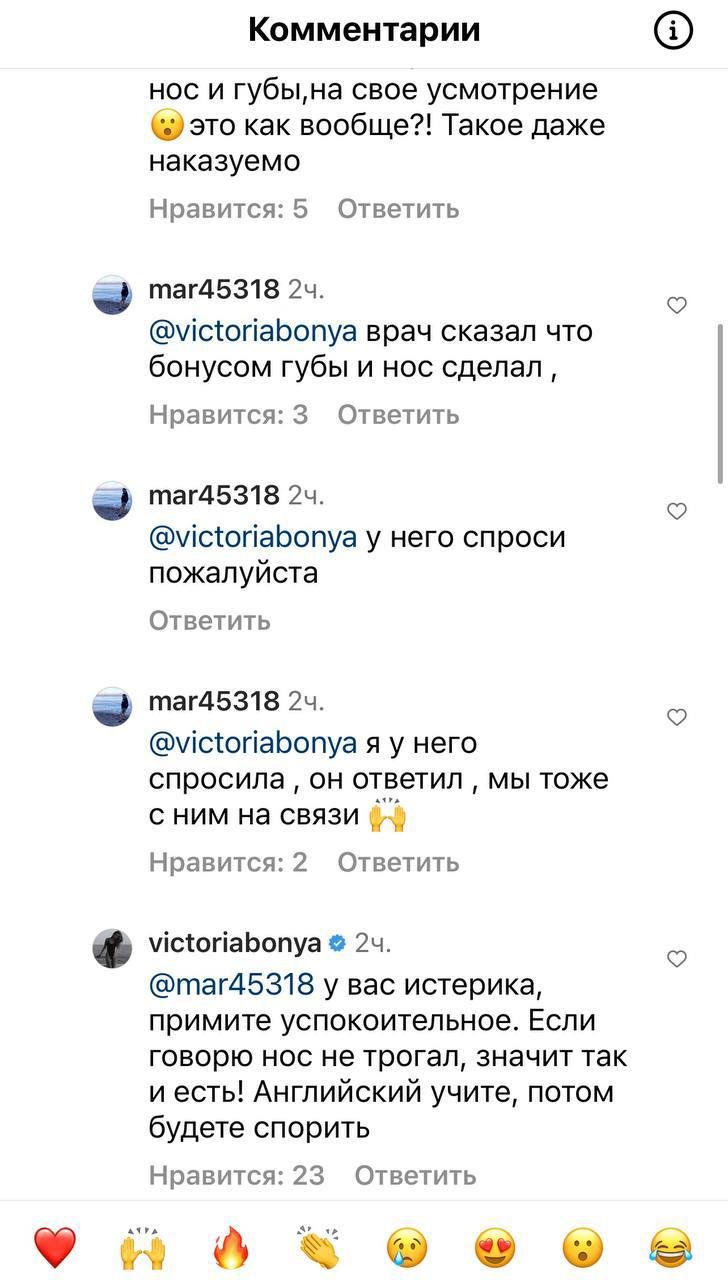View the likes list showing "Нравится: 23"
728x1280 pixels.
237,1175
